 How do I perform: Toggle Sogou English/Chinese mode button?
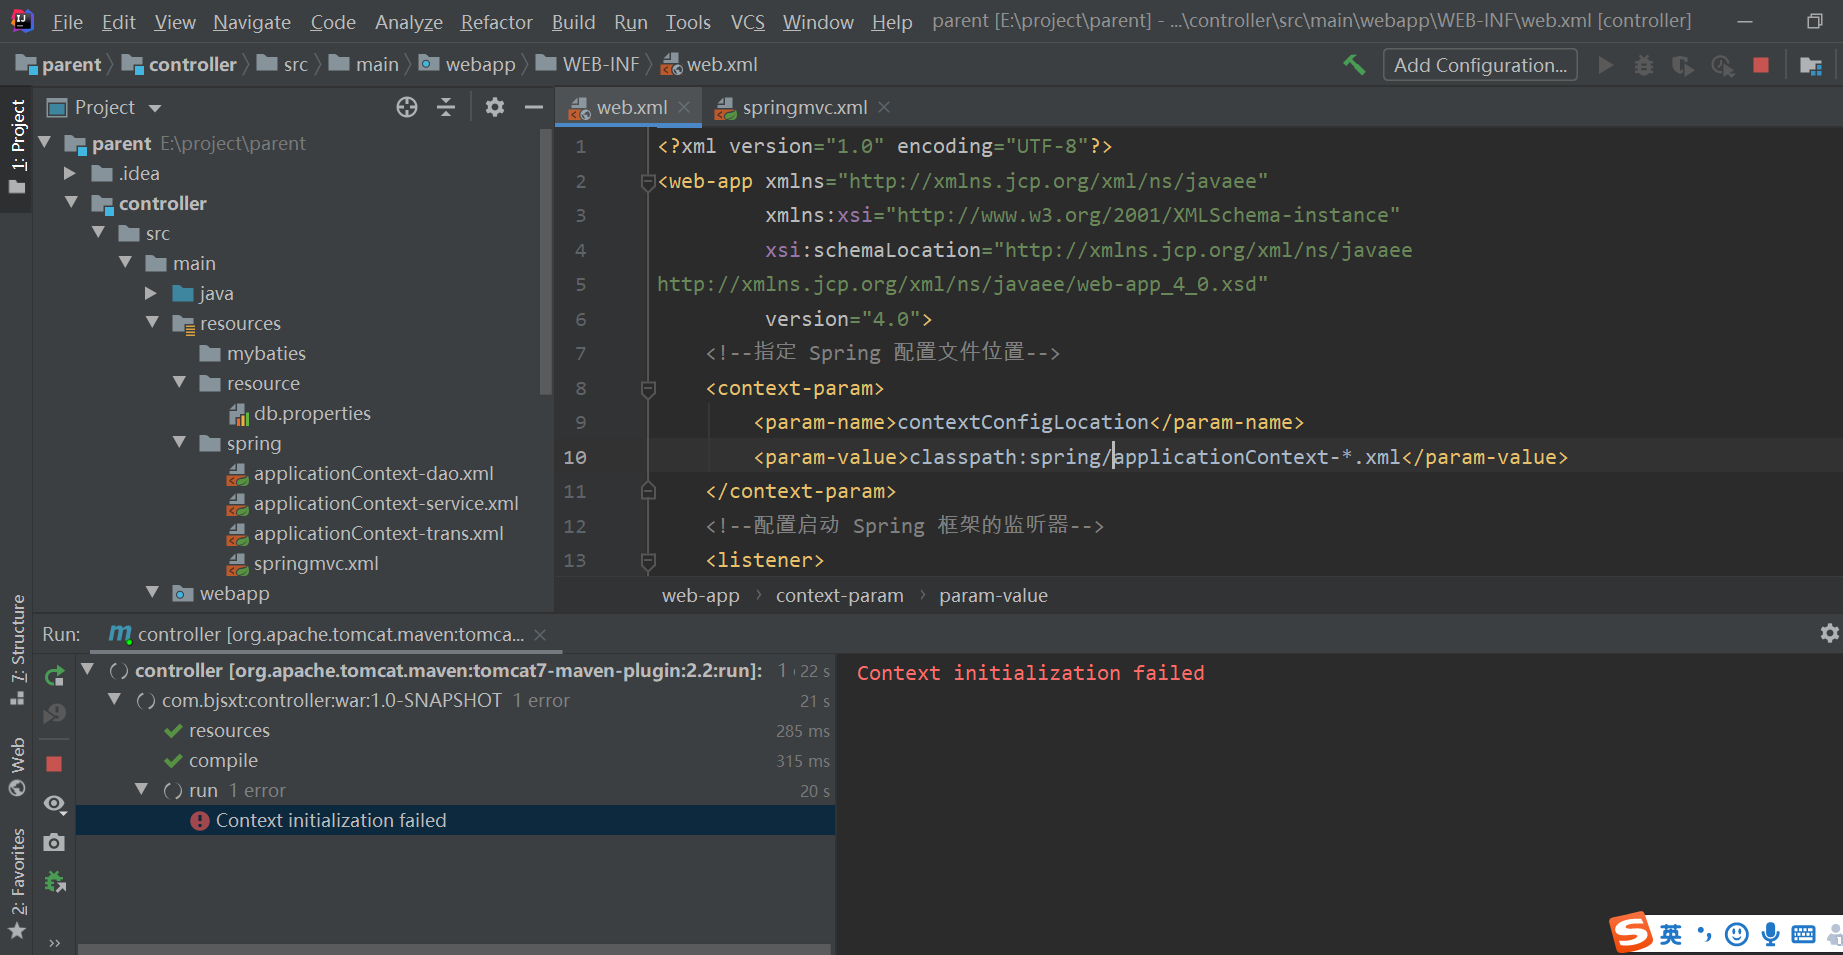coord(1671,935)
